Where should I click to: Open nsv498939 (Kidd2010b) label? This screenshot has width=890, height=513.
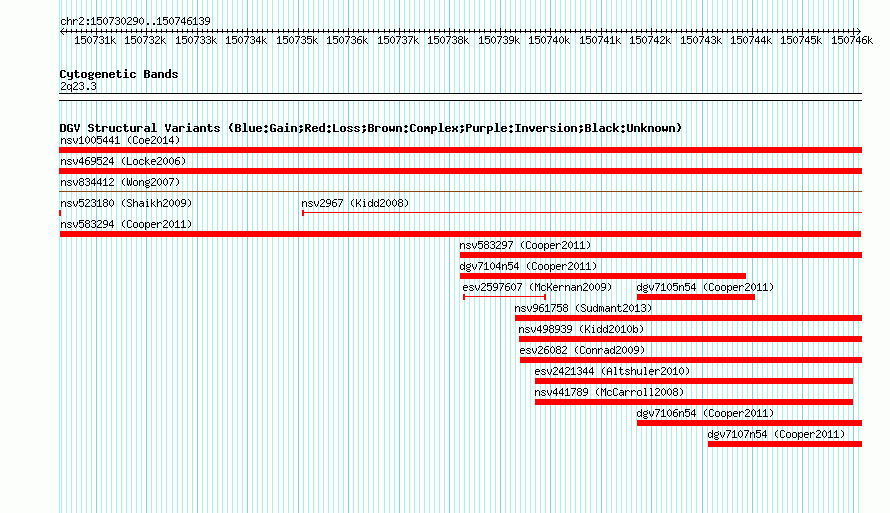581,329
